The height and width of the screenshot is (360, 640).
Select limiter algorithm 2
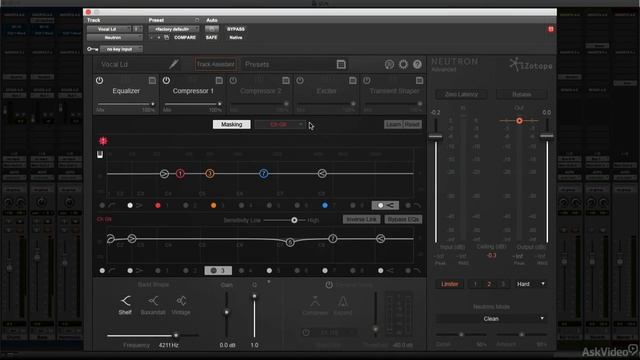click(x=489, y=284)
